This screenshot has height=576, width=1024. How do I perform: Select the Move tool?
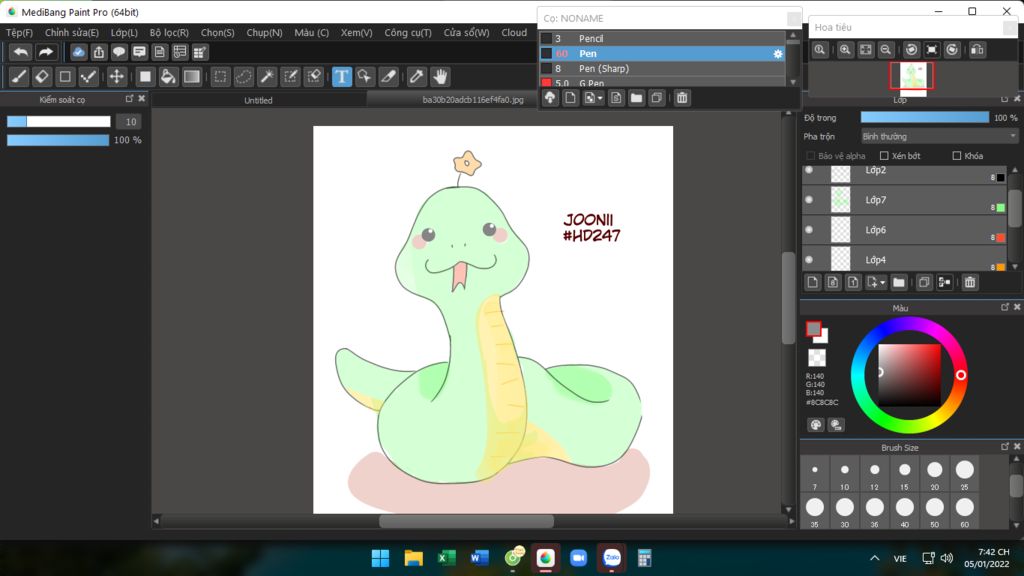[x=116, y=77]
